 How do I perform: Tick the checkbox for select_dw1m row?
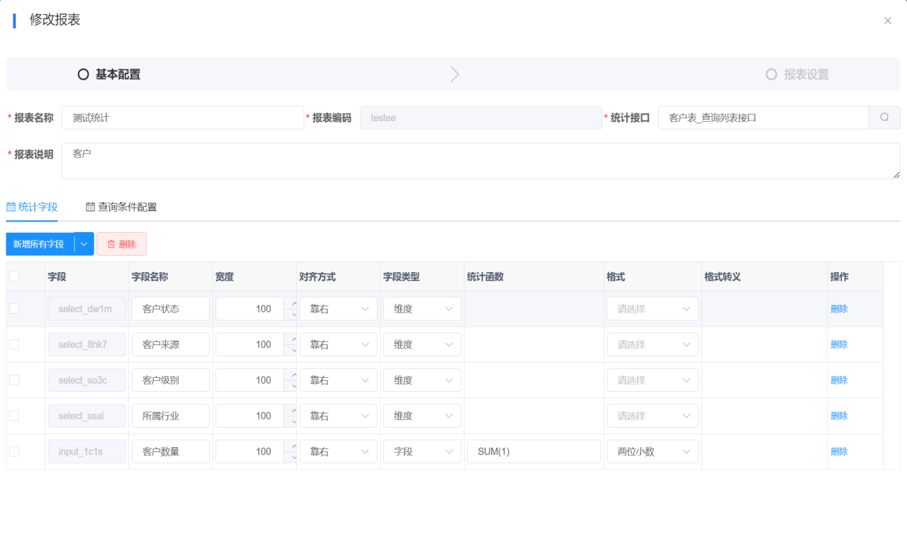(14, 309)
